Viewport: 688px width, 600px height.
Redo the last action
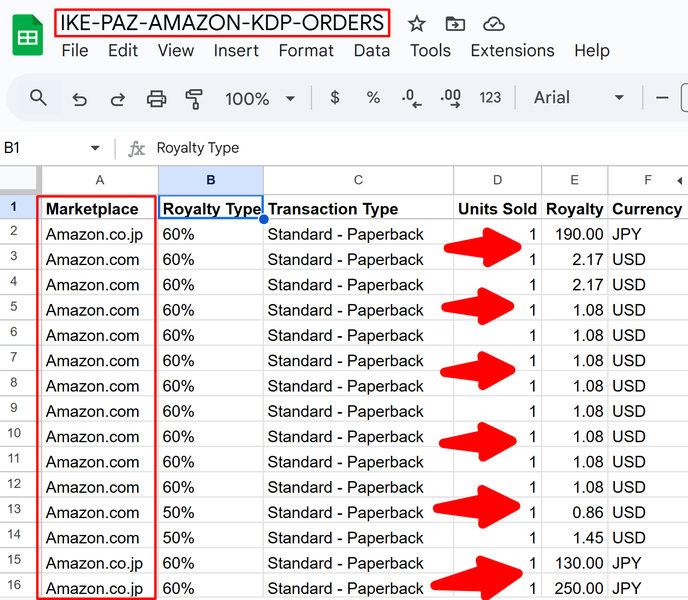(x=117, y=98)
